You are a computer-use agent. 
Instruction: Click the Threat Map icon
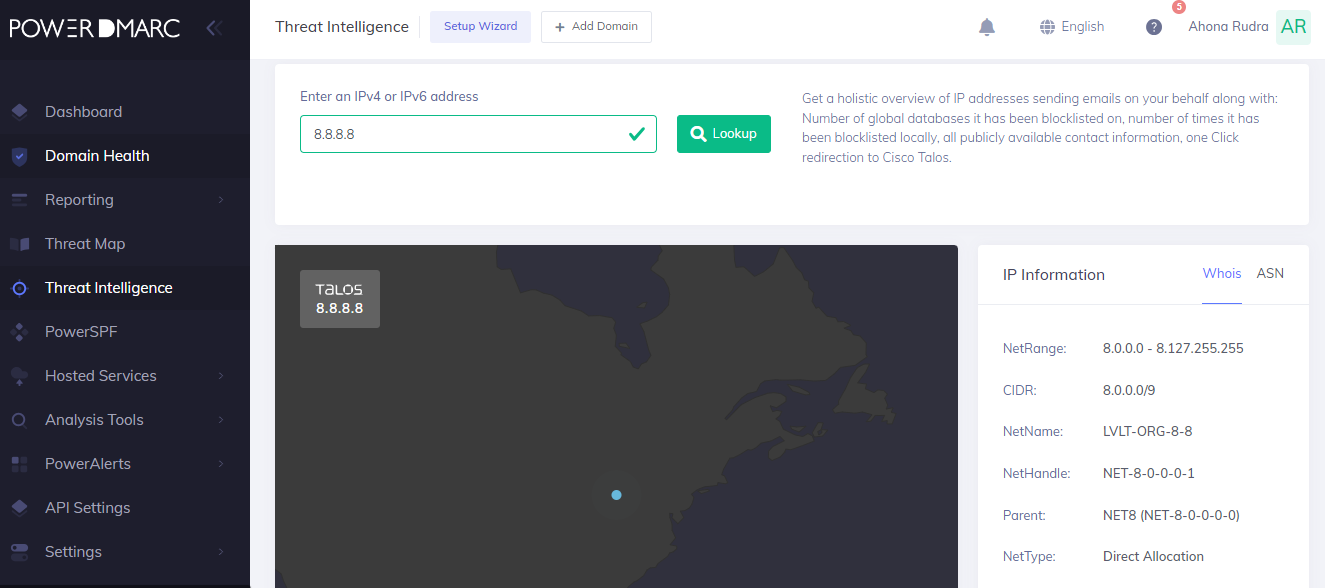click(x=19, y=244)
